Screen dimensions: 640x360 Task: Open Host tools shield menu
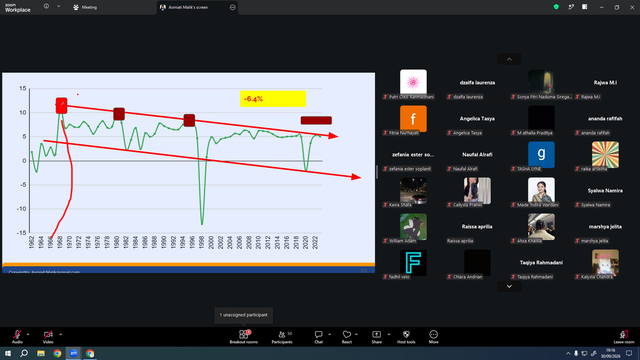click(406, 337)
